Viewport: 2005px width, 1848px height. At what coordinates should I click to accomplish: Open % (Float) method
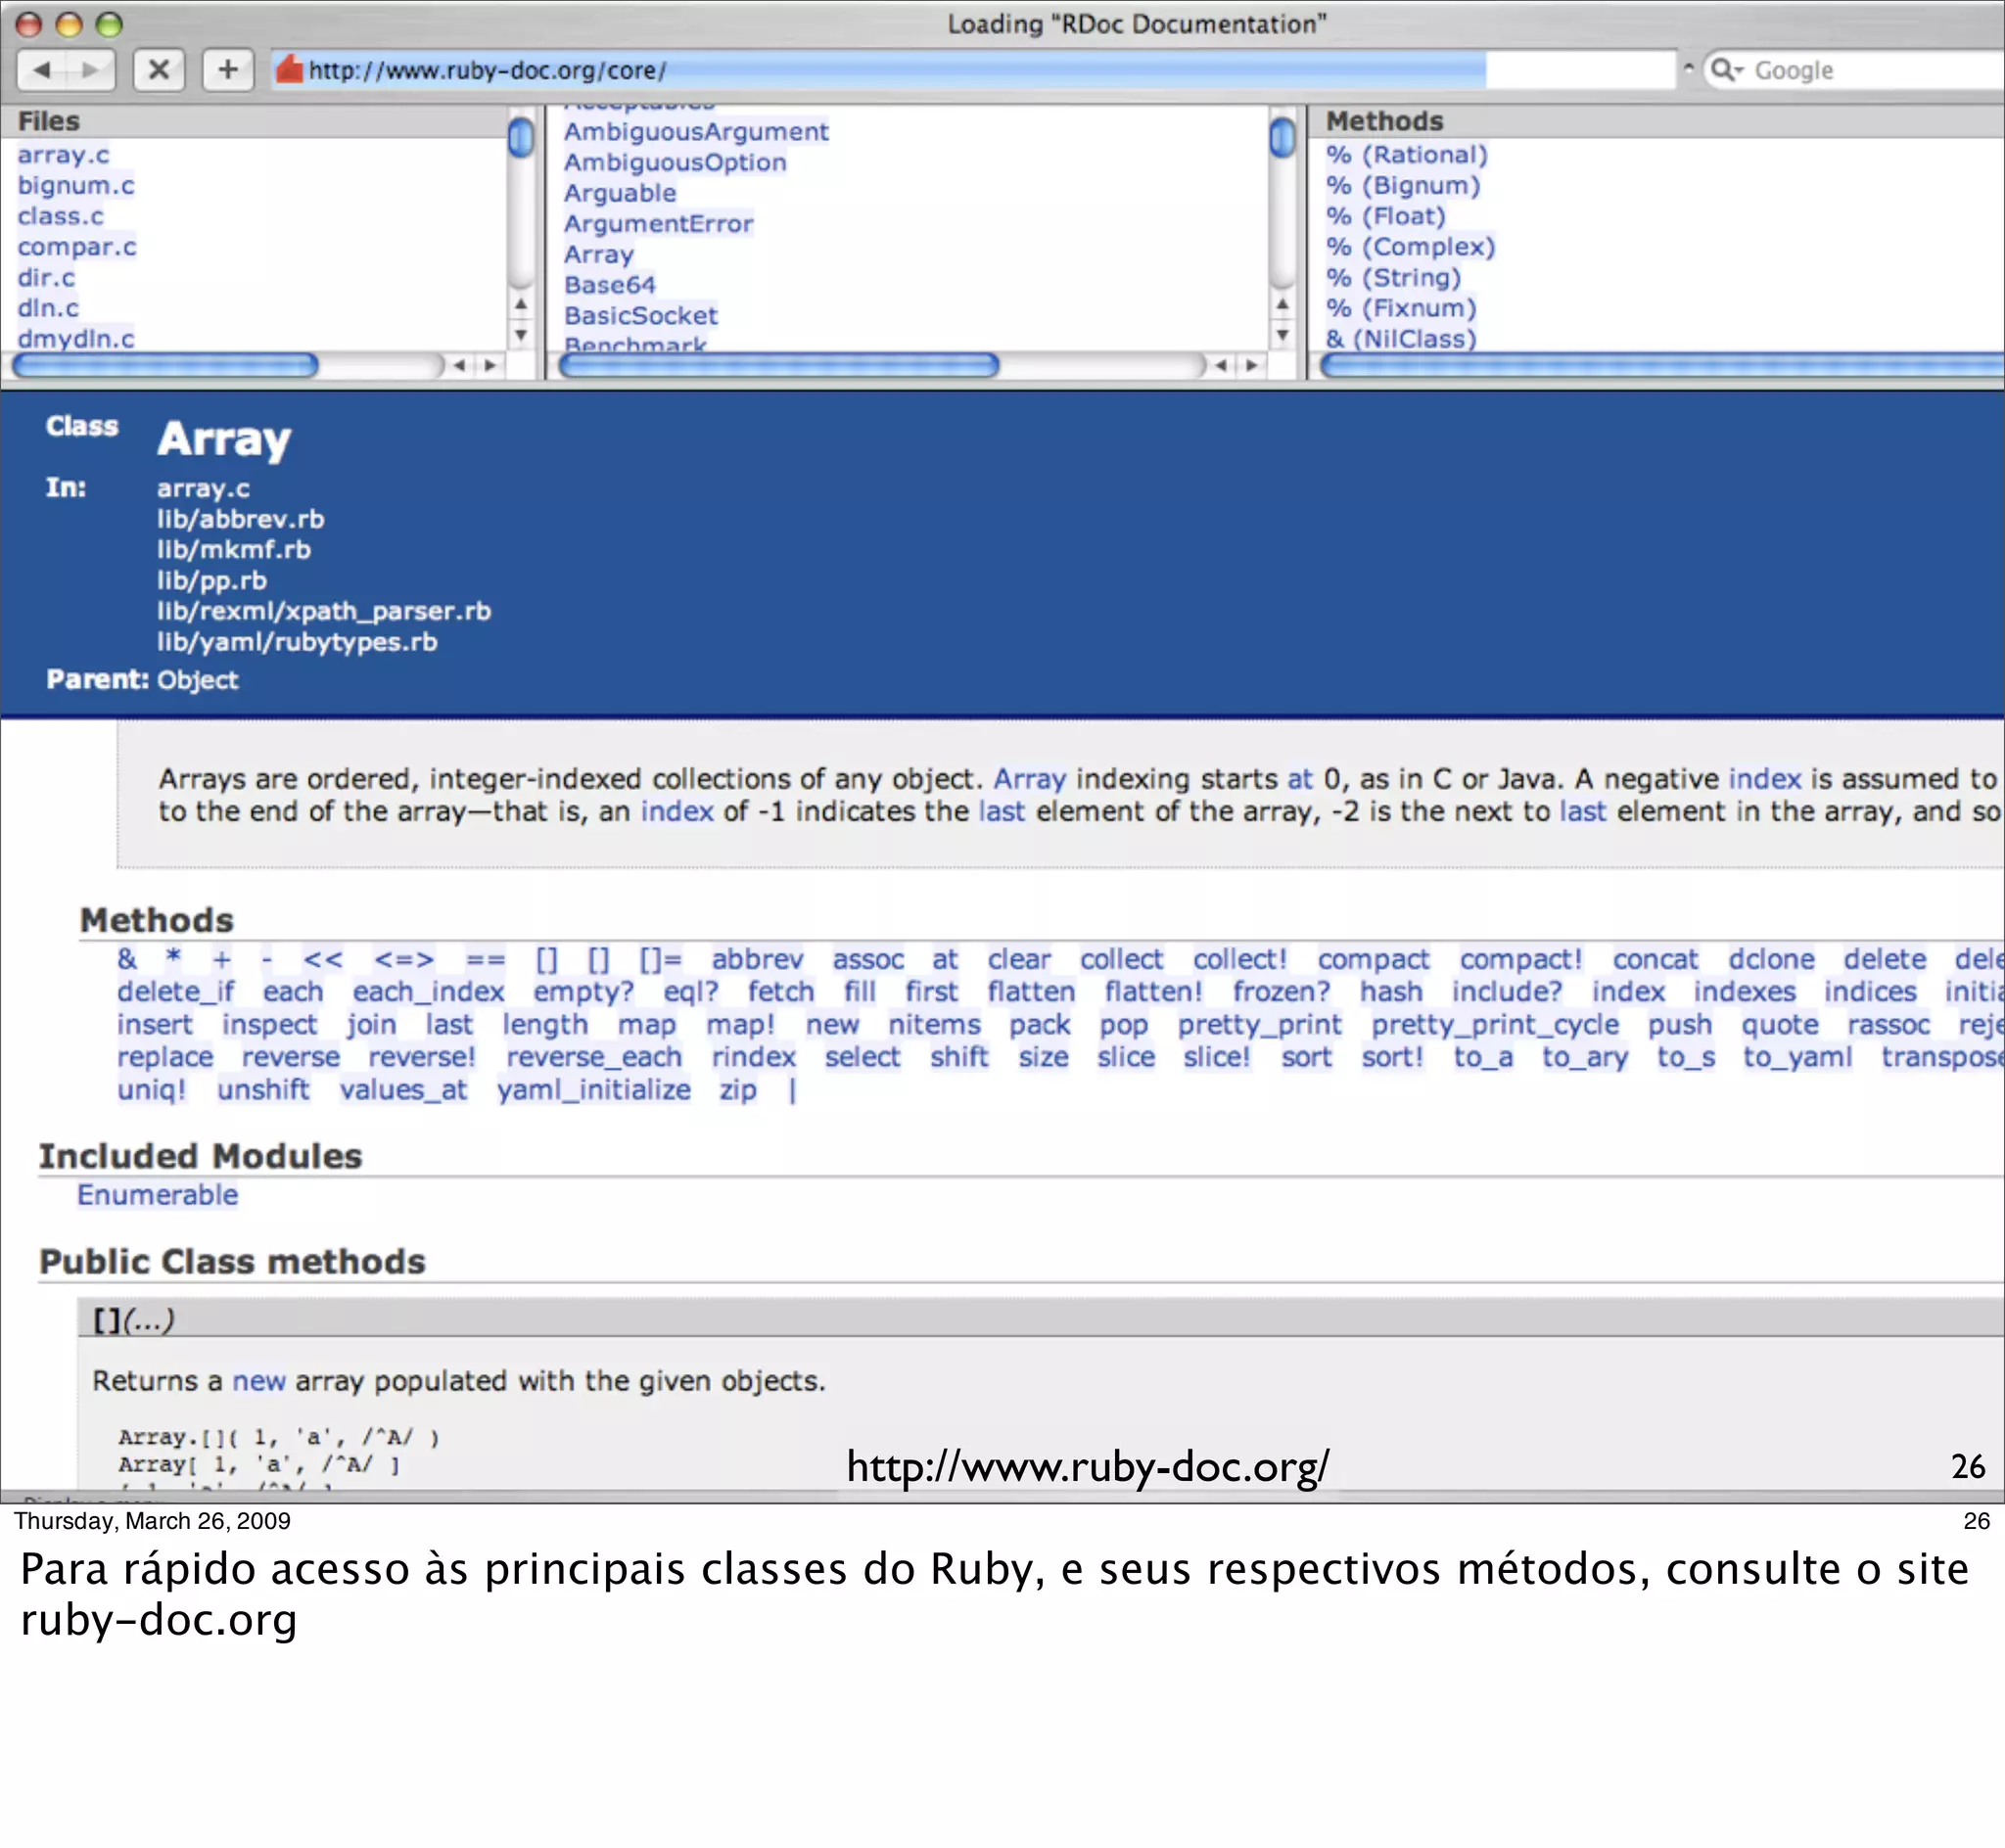1386,216
